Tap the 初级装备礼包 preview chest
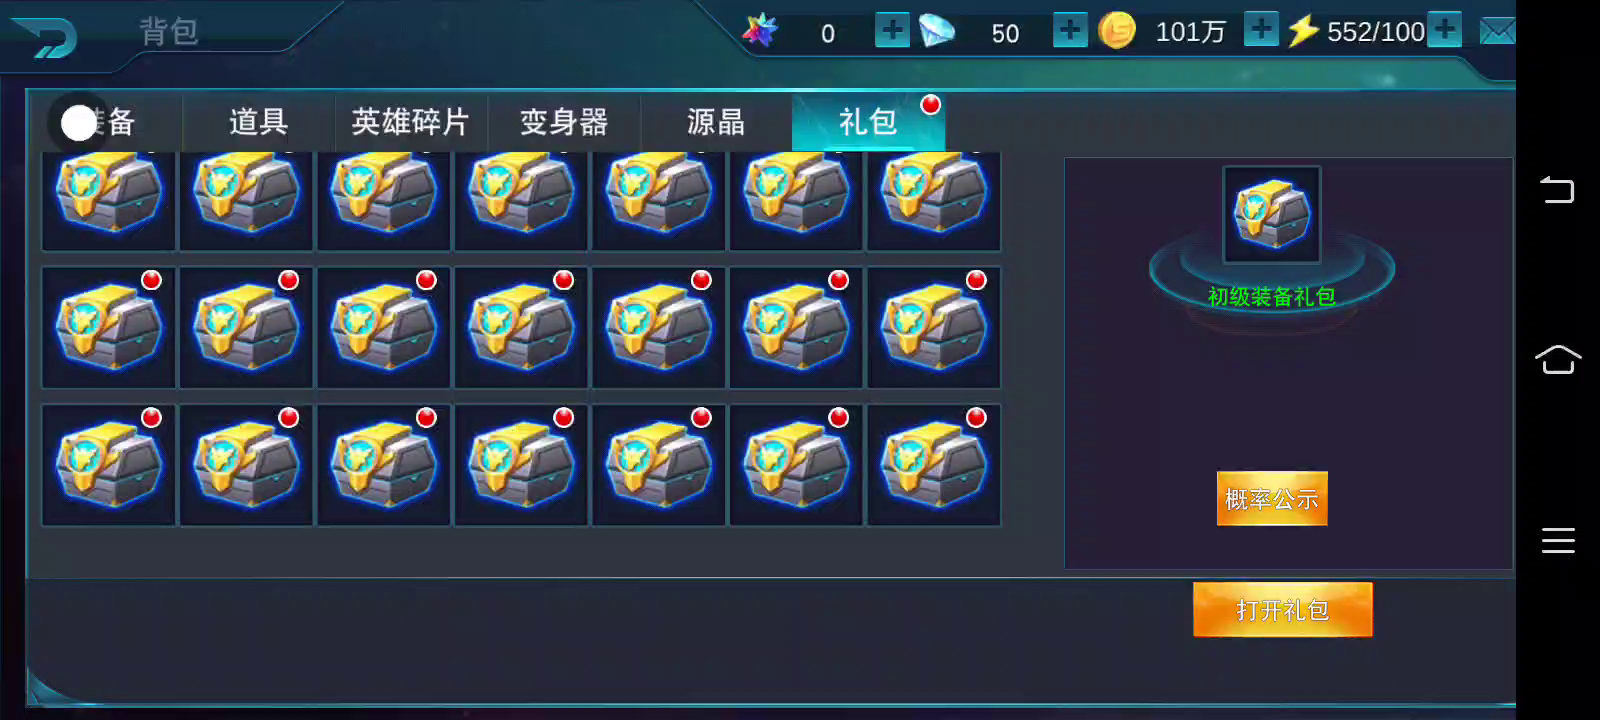 tap(1271, 214)
